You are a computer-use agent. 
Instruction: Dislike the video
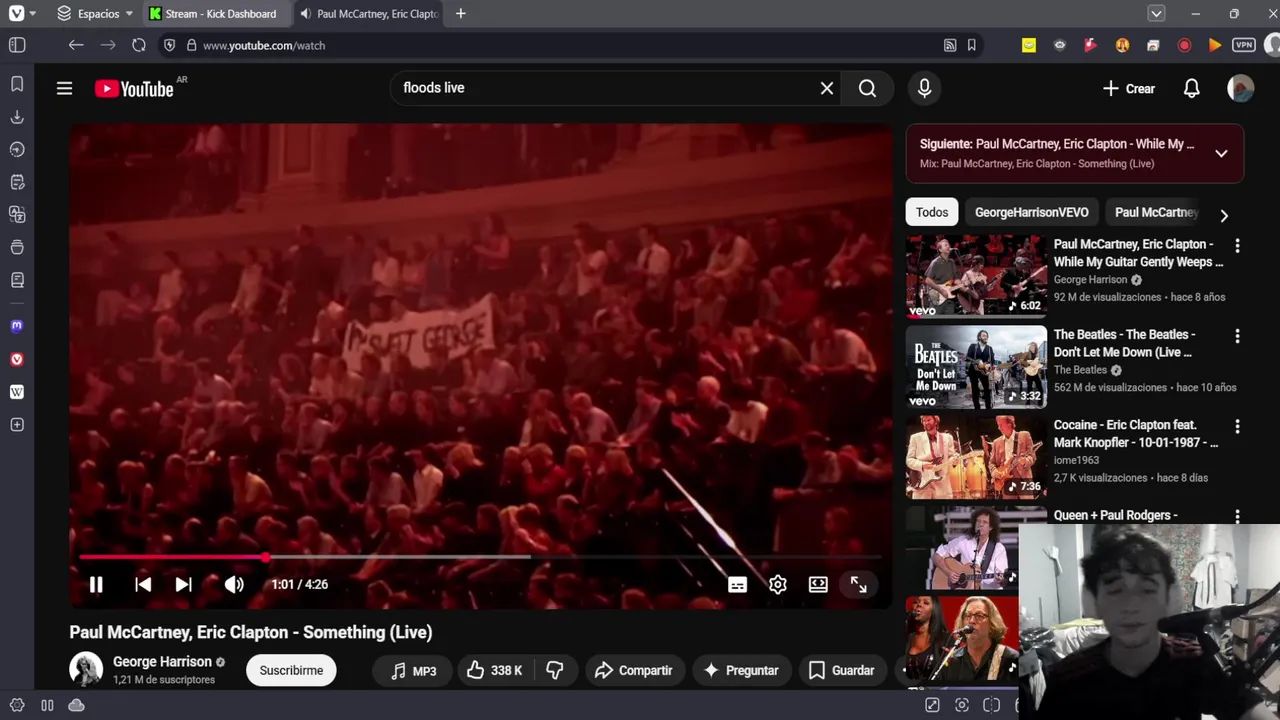(554, 670)
